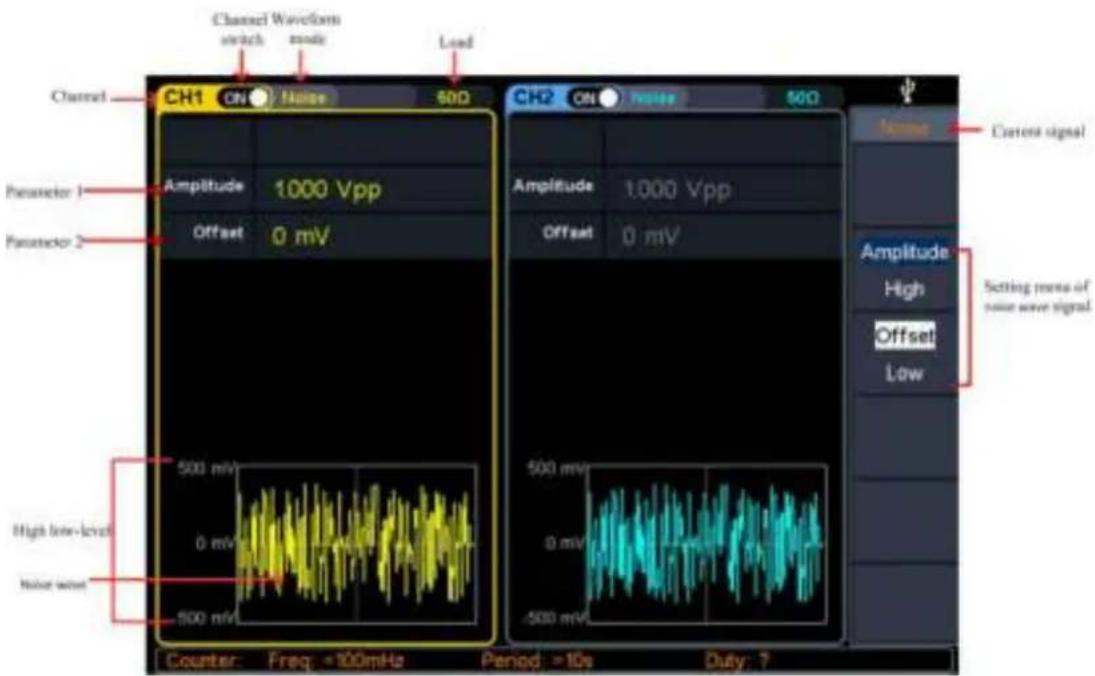
Task: Click CH1 amplitude value 1.000 Vpp
Action: (x=328, y=189)
